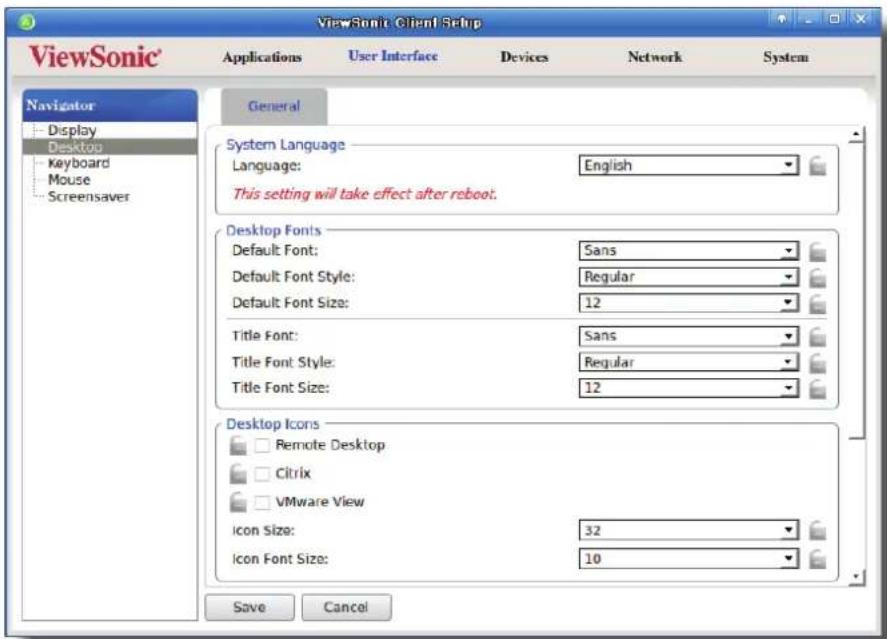
Task: Click lock icon left of Citrix checkbox
Action: [x=238, y=474]
